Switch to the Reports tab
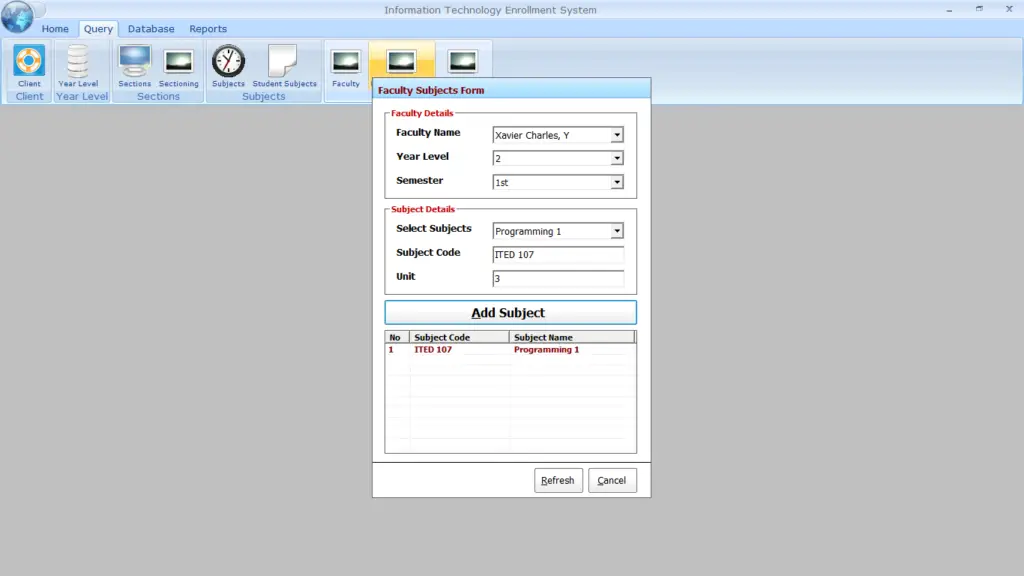This screenshot has height=576, width=1024. tap(208, 28)
